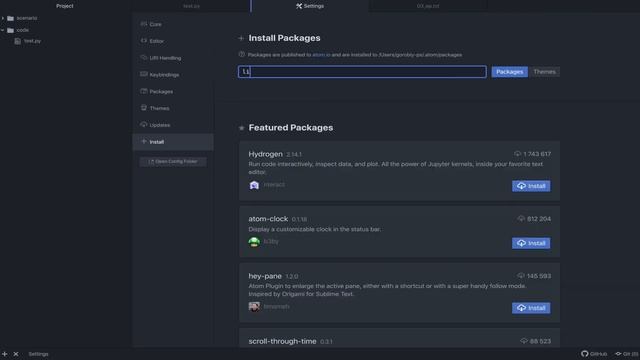Open the hey-pane package title
This screenshot has width=640, height=360.
(x=265, y=276)
